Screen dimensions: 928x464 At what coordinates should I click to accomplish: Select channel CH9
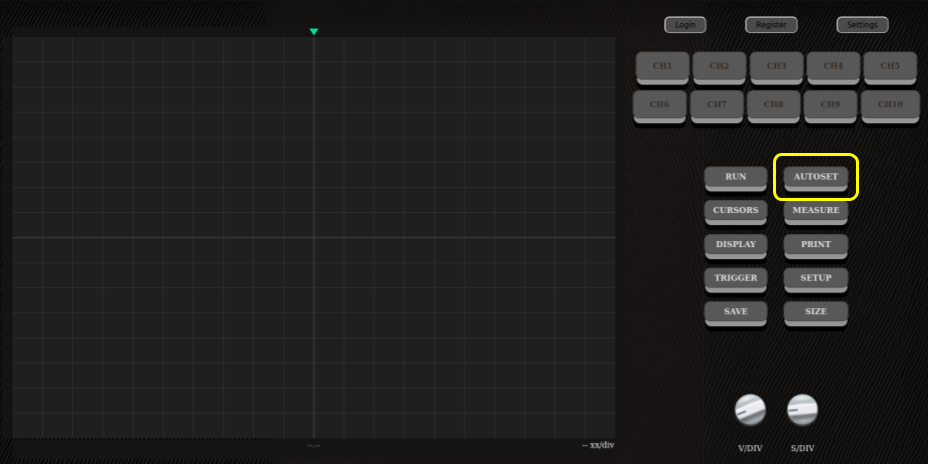pyautogui.click(x=830, y=106)
